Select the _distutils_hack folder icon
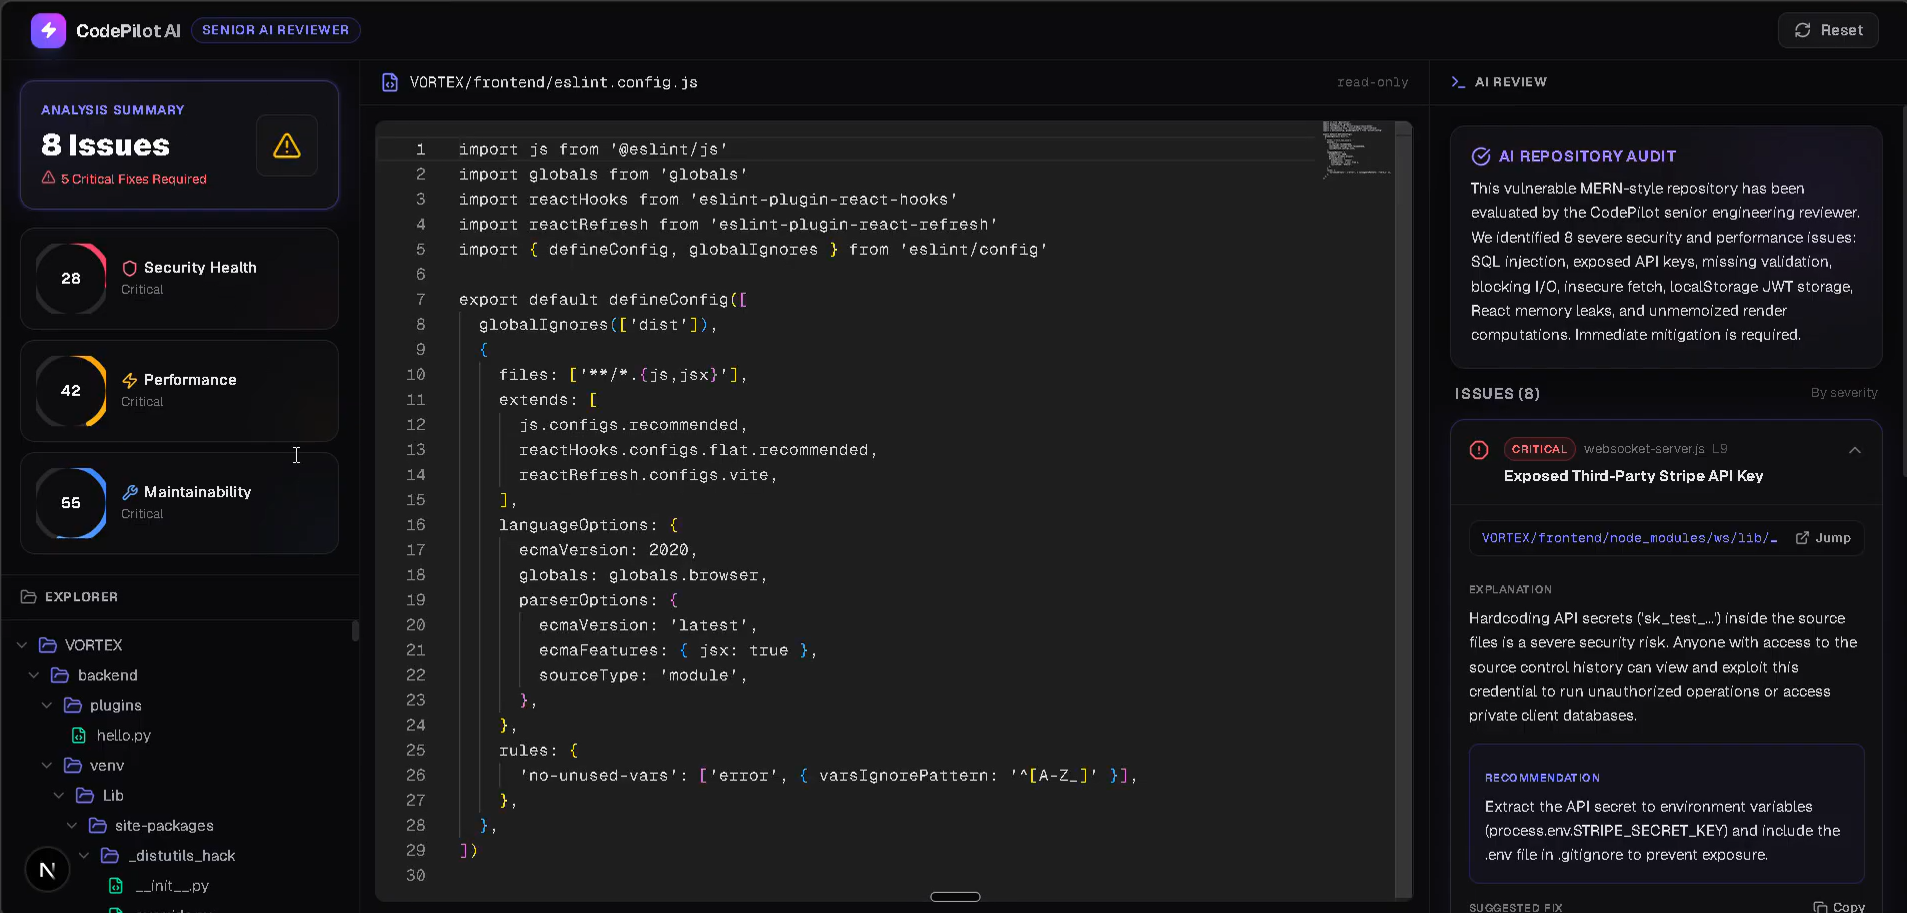Viewport: 1907px width, 913px height. [110, 855]
